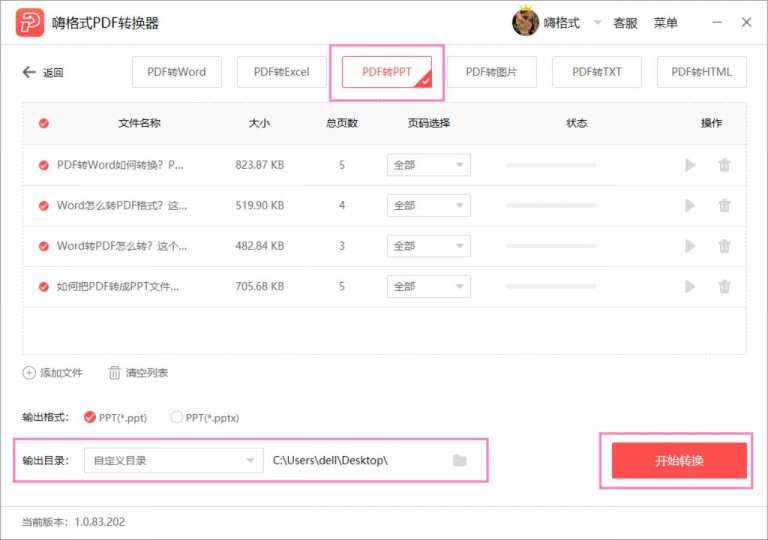
Task: Delete the 如何把PDF转成PPT文件 file with trash icon
Action: [724, 287]
